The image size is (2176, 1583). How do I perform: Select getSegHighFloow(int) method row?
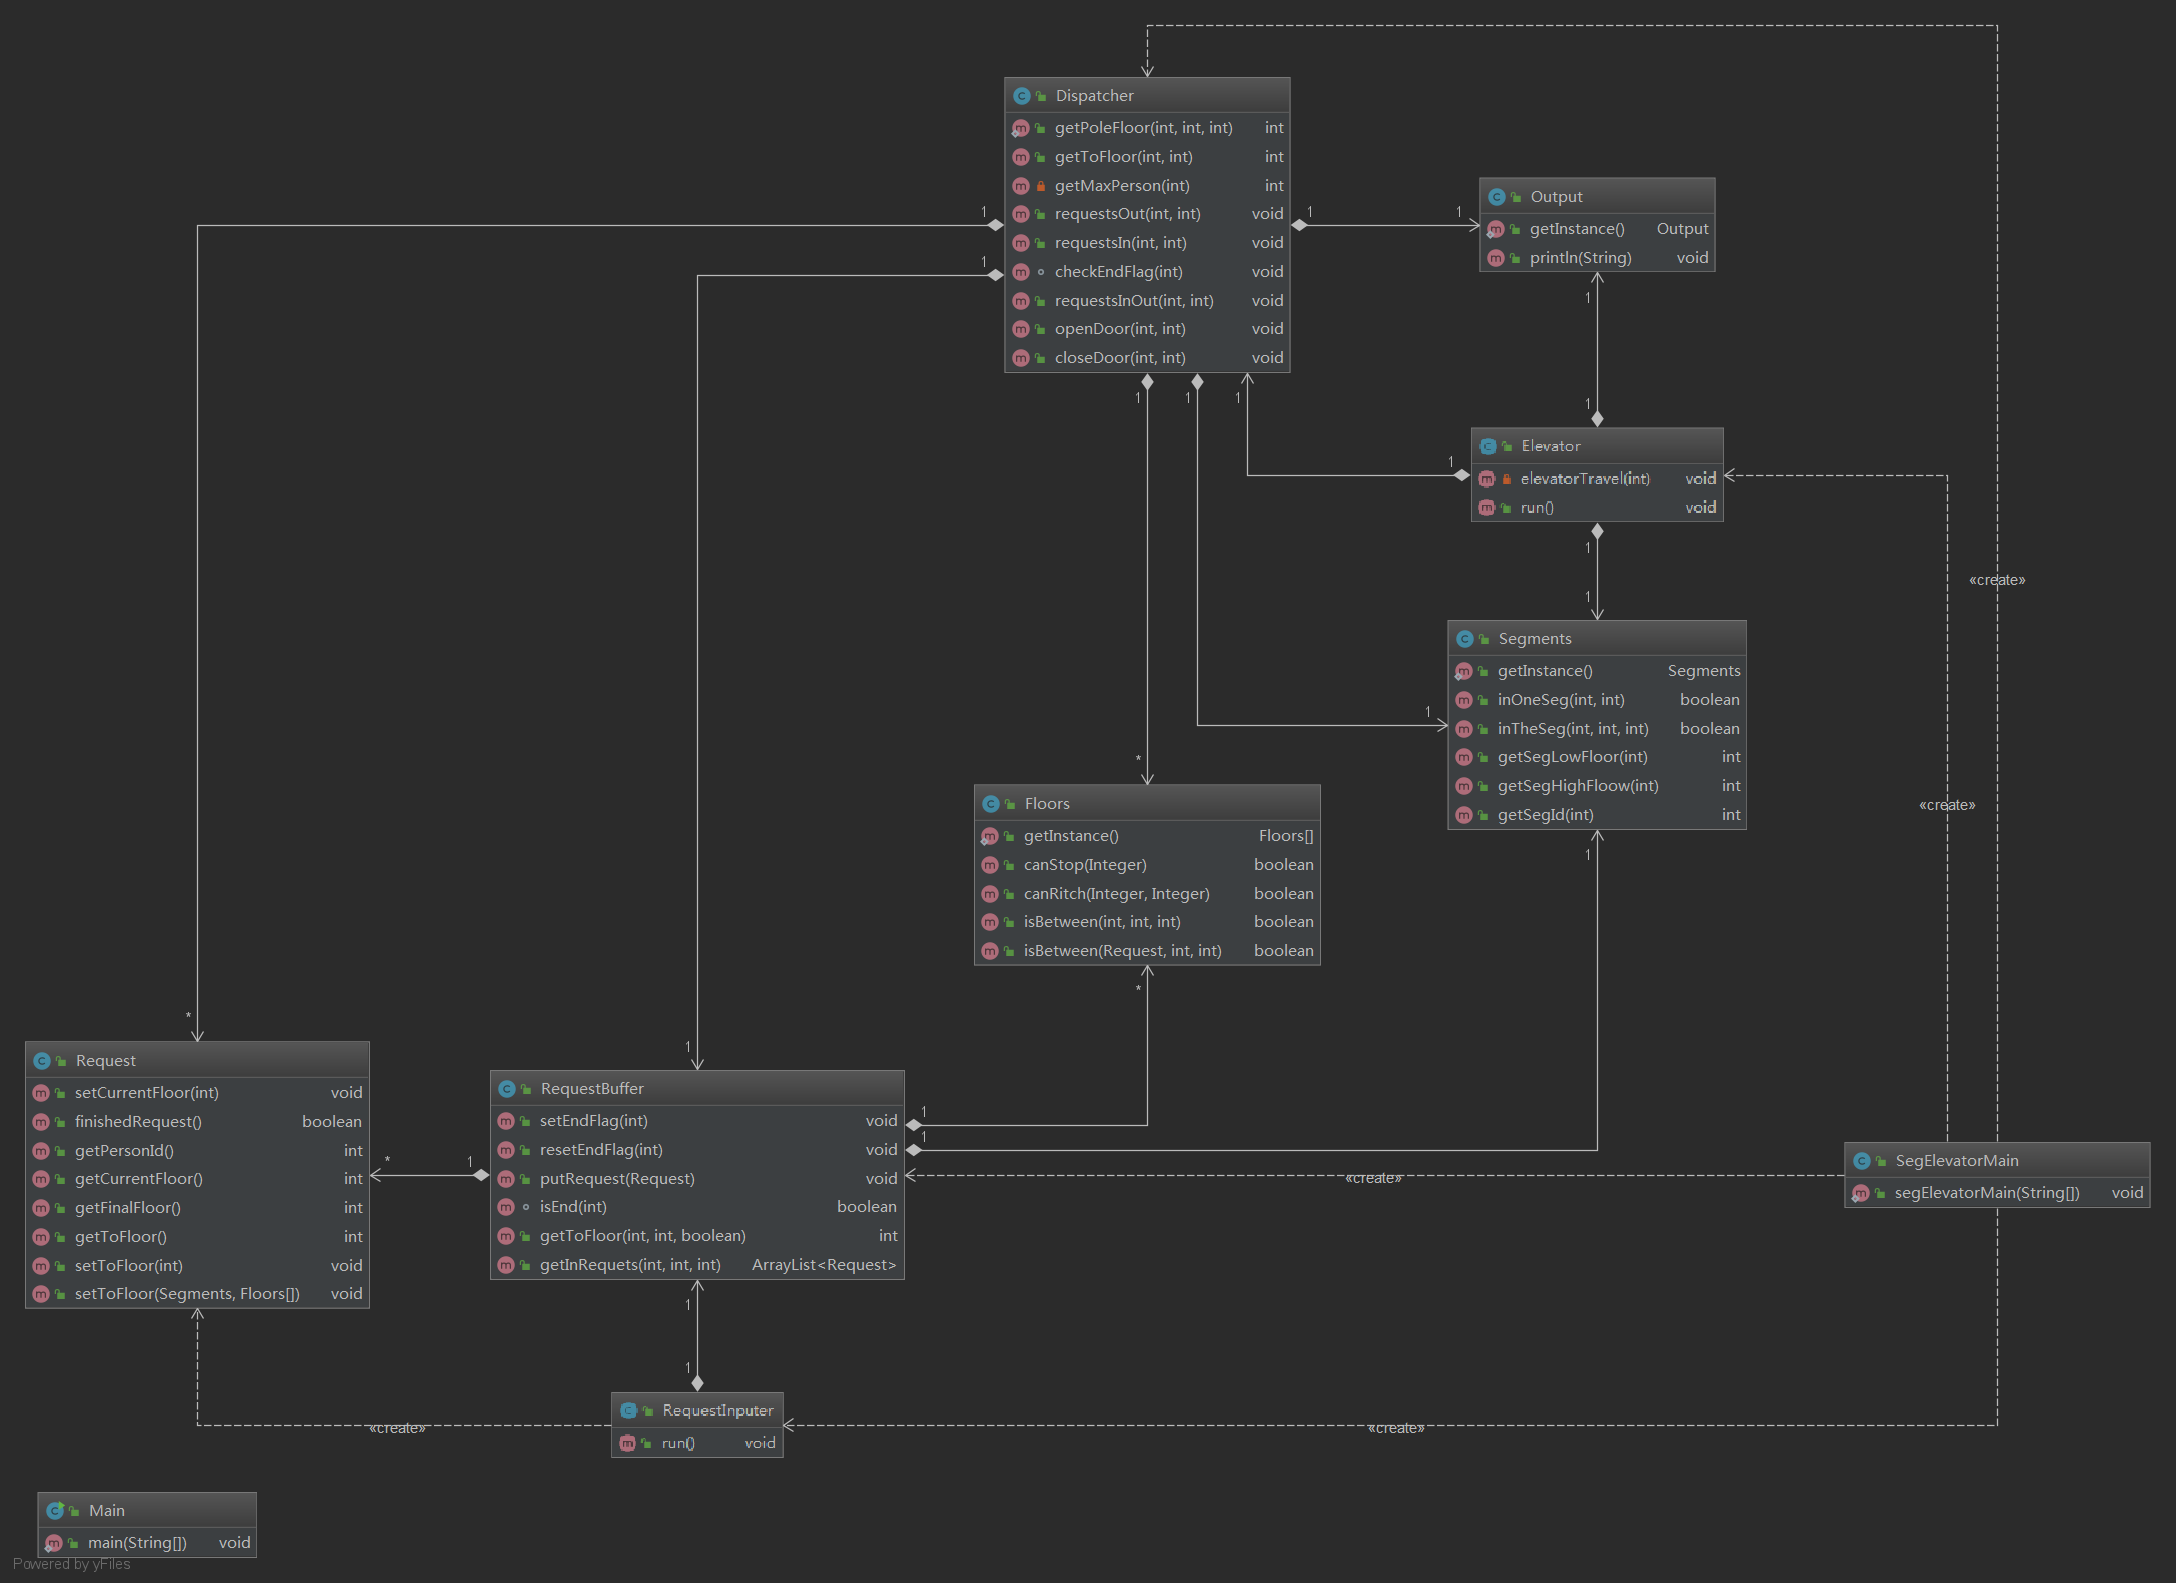(x=1577, y=786)
